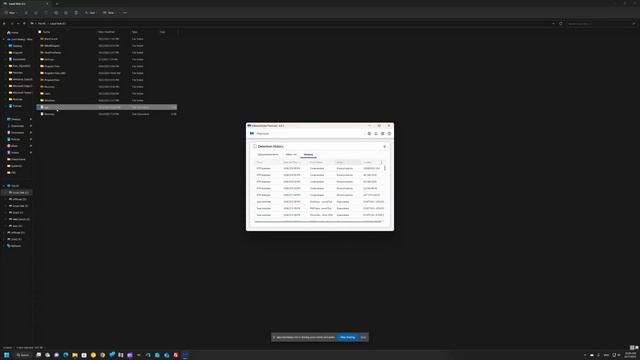Switch to the Allow List tab

point(291,155)
